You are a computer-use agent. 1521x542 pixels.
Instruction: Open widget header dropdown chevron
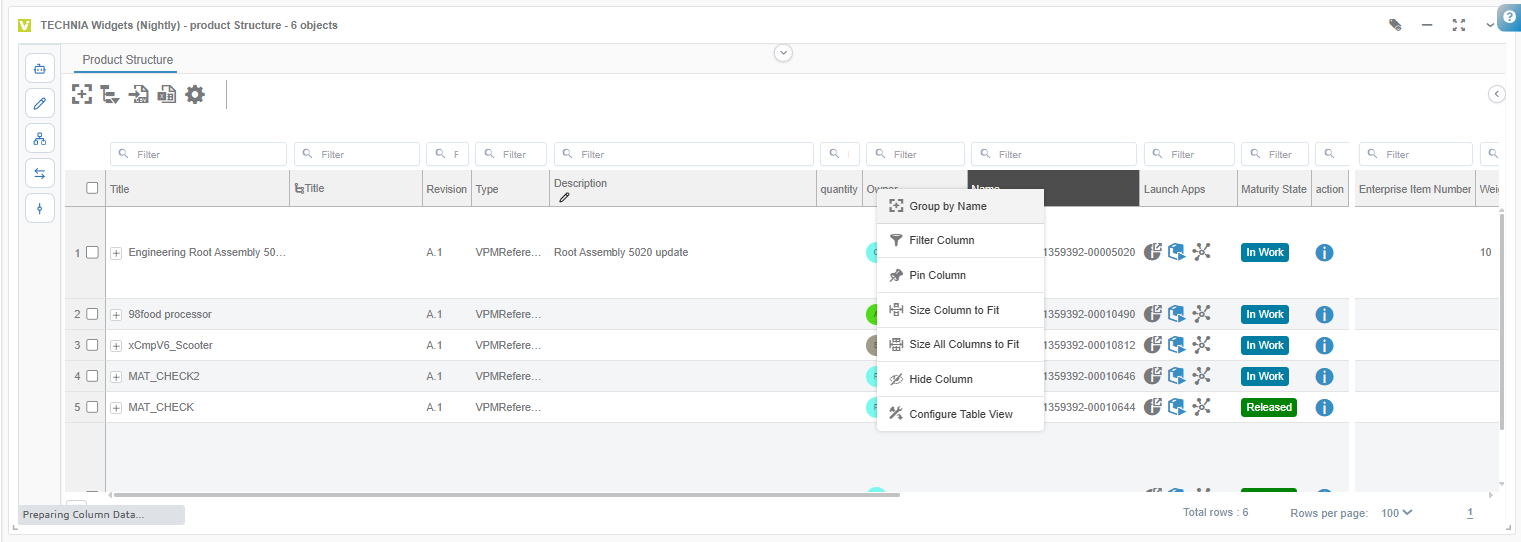(x=1490, y=25)
